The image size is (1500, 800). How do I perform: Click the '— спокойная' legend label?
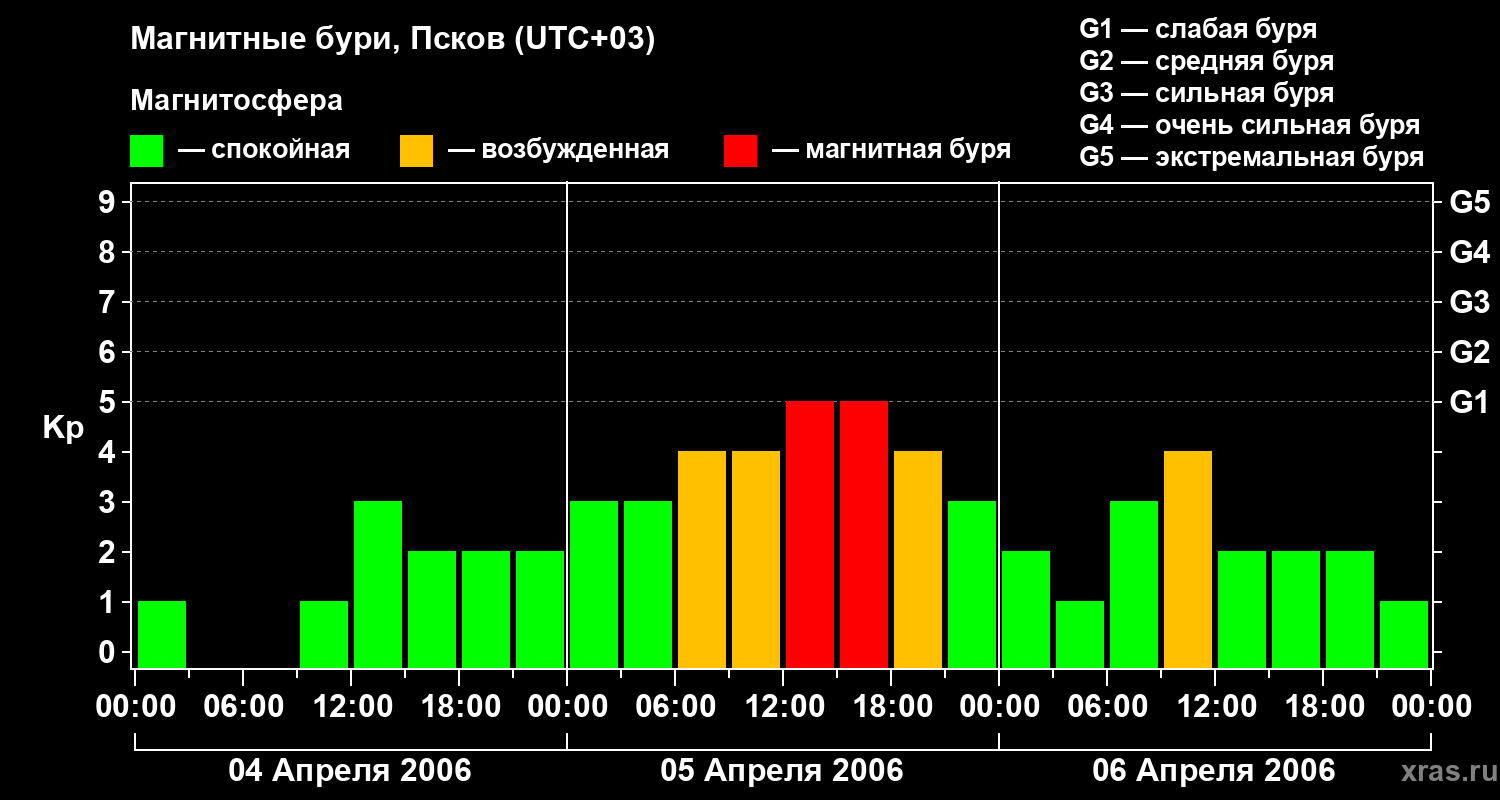(x=264, y=150)
